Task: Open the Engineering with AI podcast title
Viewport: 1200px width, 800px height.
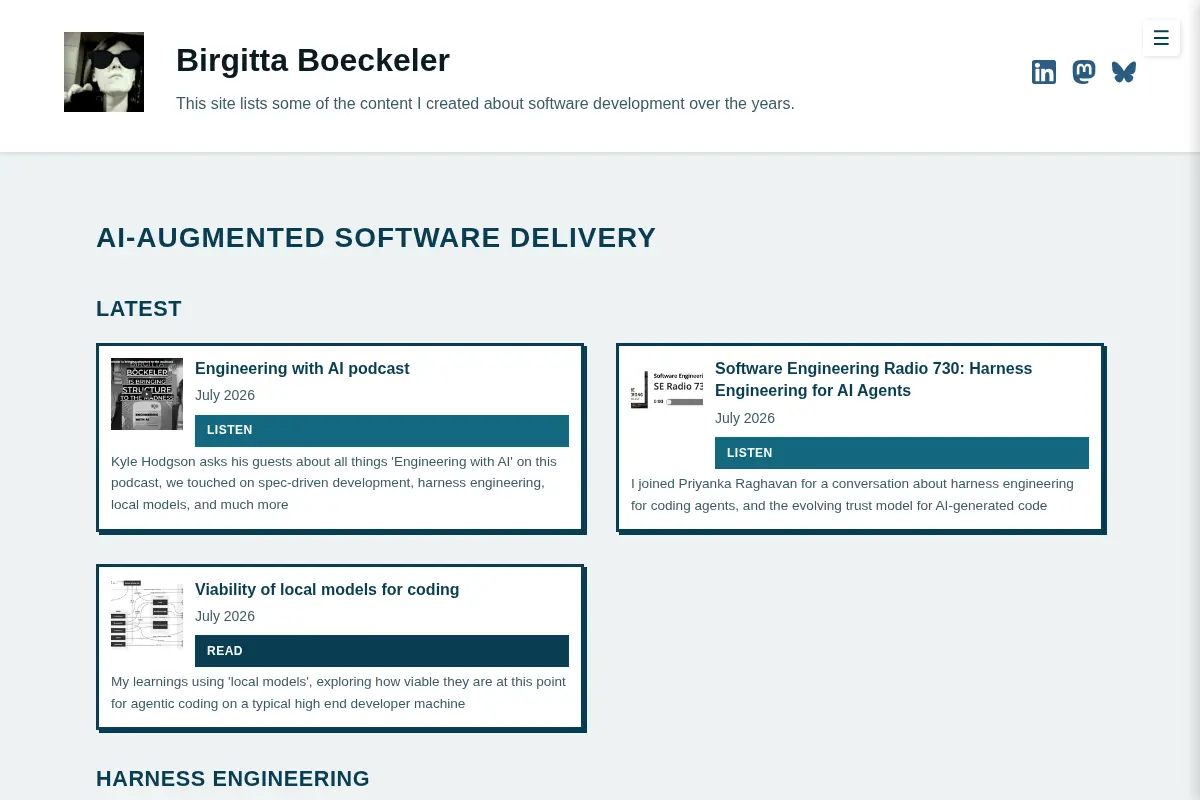Action: coord(302,368)
